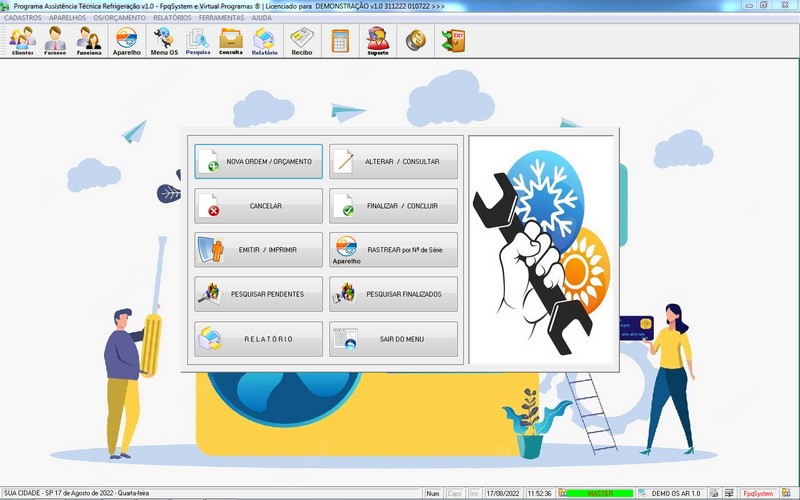Open the calculator toolbar icon

pos(340,41)
